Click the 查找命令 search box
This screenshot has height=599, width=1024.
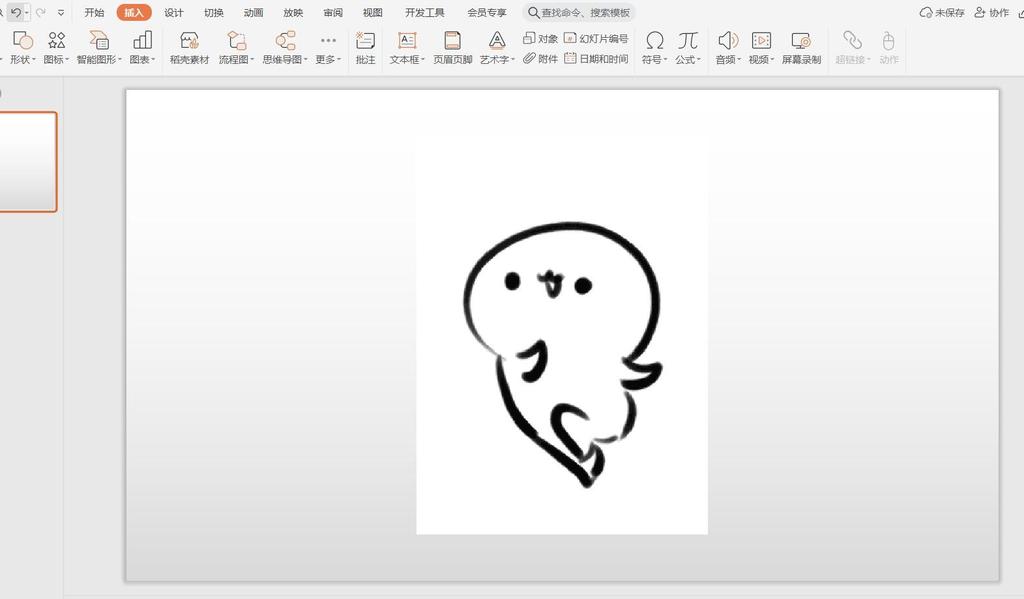579,13
